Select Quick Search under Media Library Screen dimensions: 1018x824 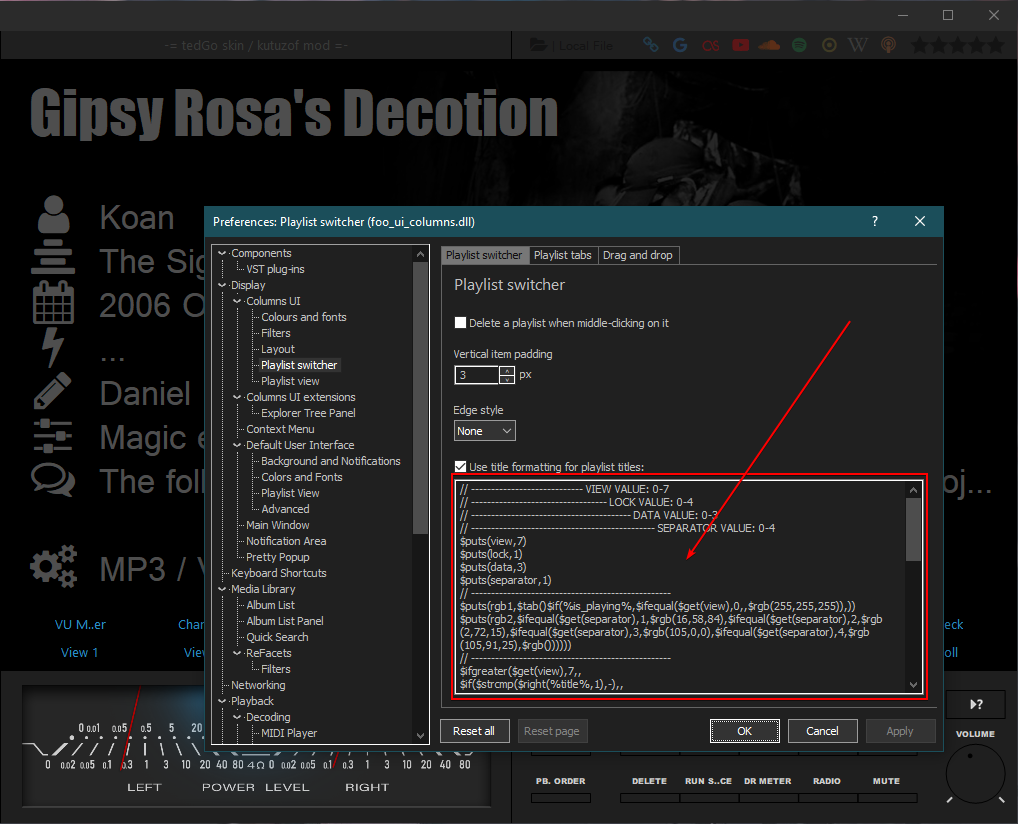(277, 637)
